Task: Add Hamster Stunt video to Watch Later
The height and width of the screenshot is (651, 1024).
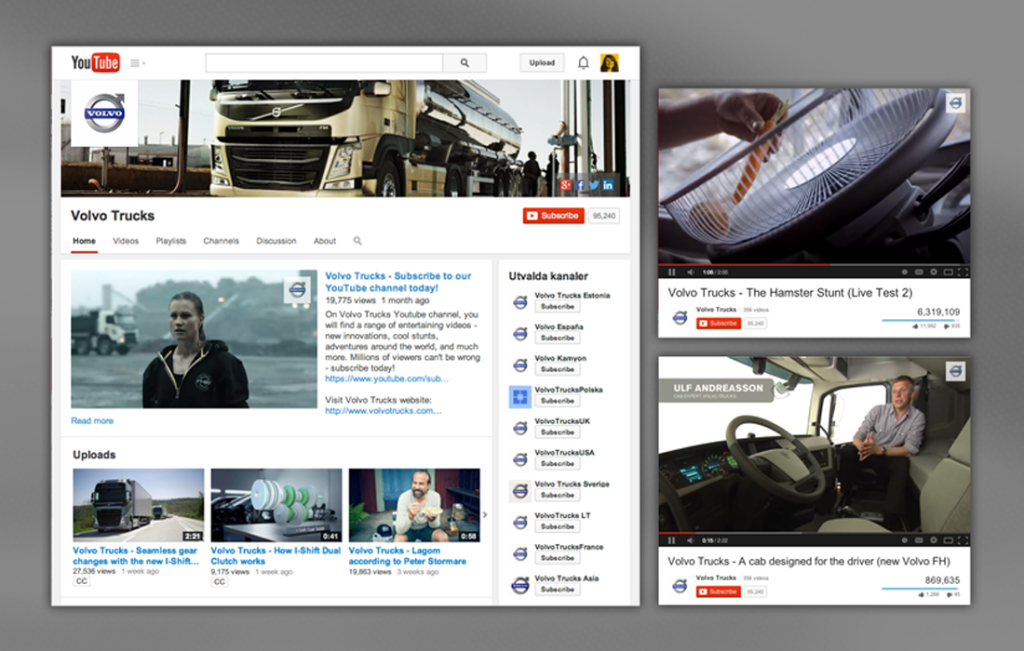Action: coord(904,272)
